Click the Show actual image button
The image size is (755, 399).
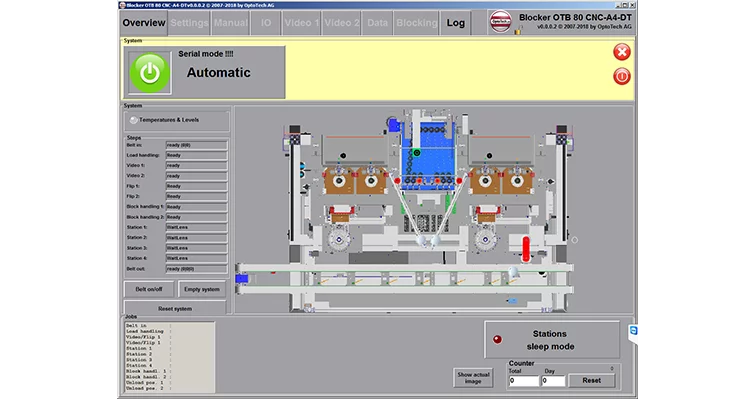pyautogui.click(x=473, y=378)
